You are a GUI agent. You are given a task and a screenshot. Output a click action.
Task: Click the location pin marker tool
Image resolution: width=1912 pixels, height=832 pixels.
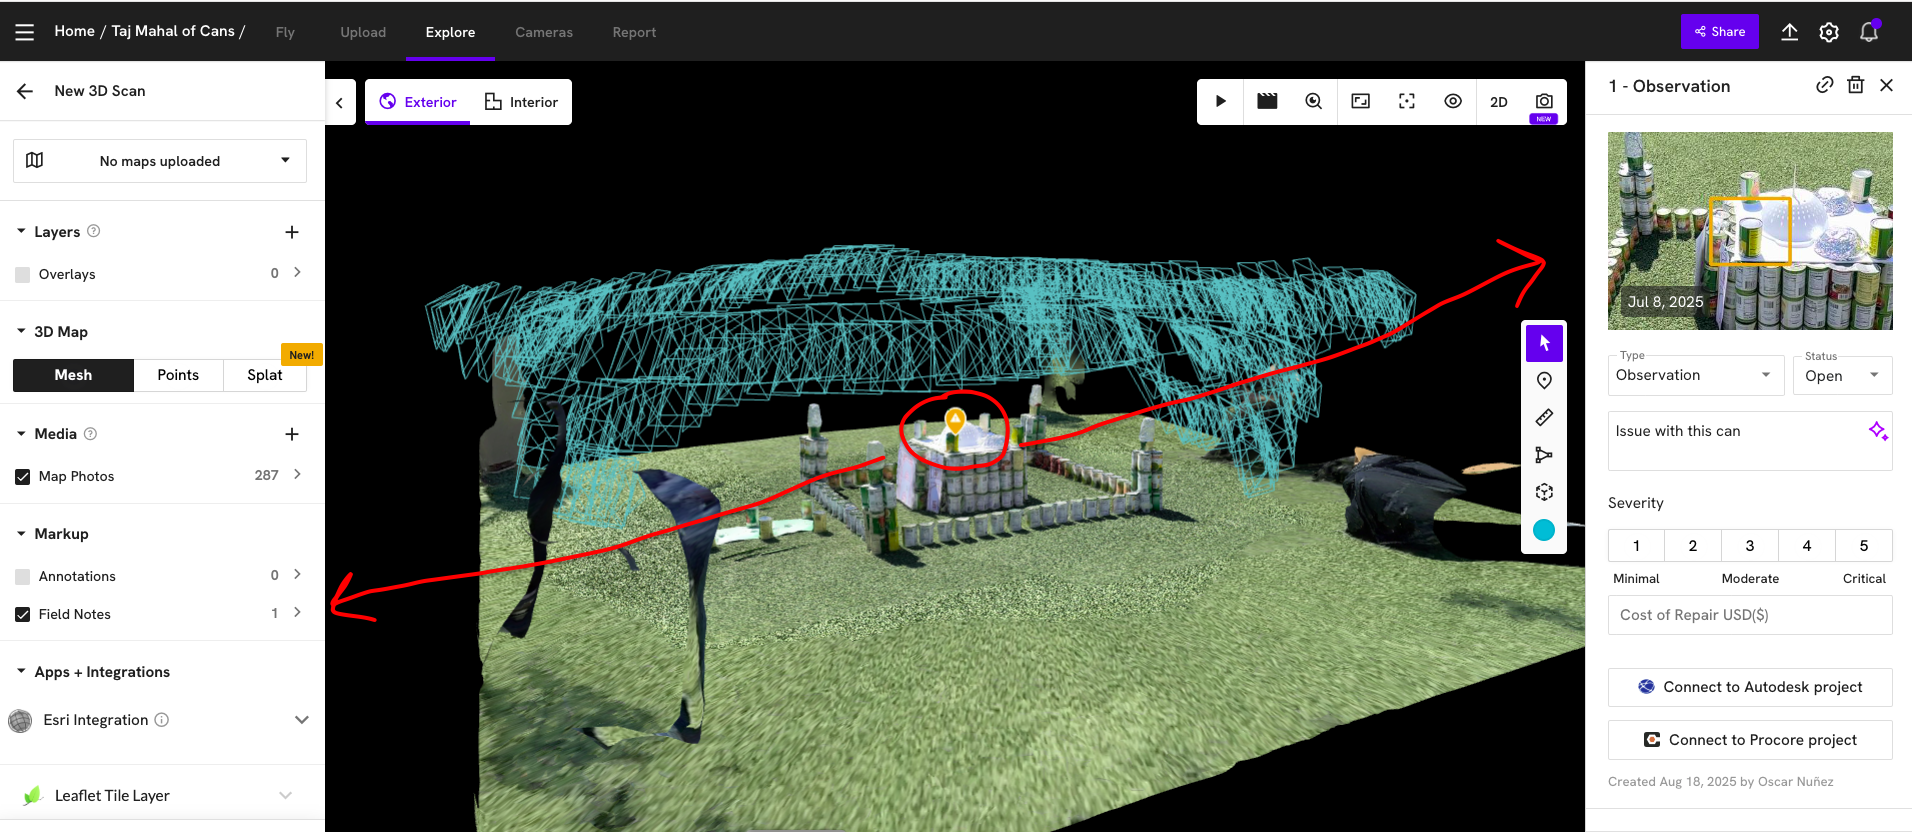click(1544, 381)
